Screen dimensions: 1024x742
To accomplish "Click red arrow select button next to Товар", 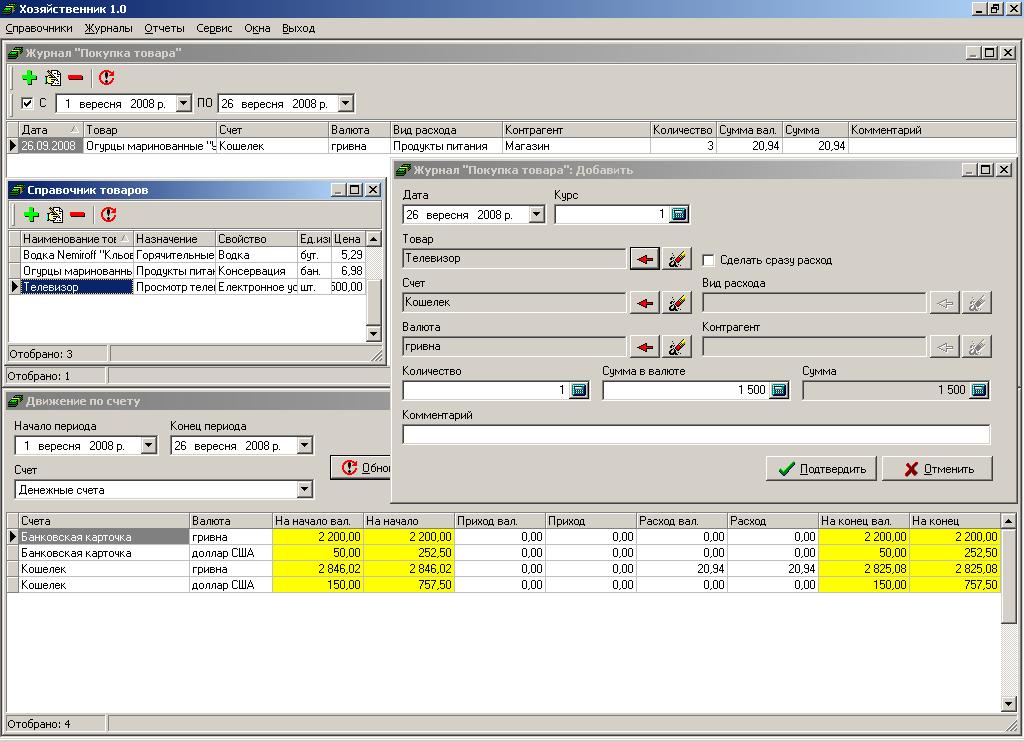I will coord(645,259).
